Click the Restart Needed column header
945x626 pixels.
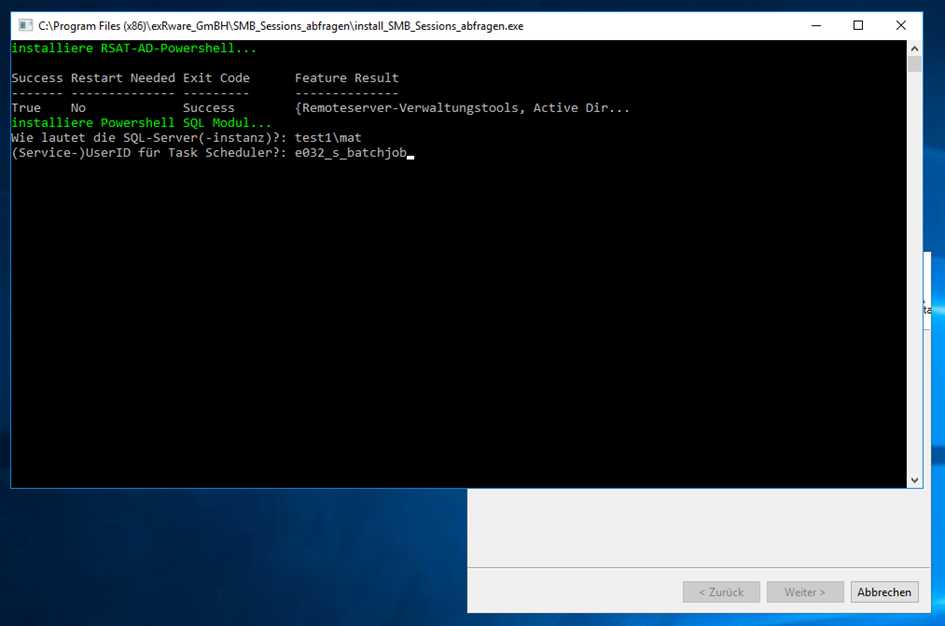coord(123,78)
